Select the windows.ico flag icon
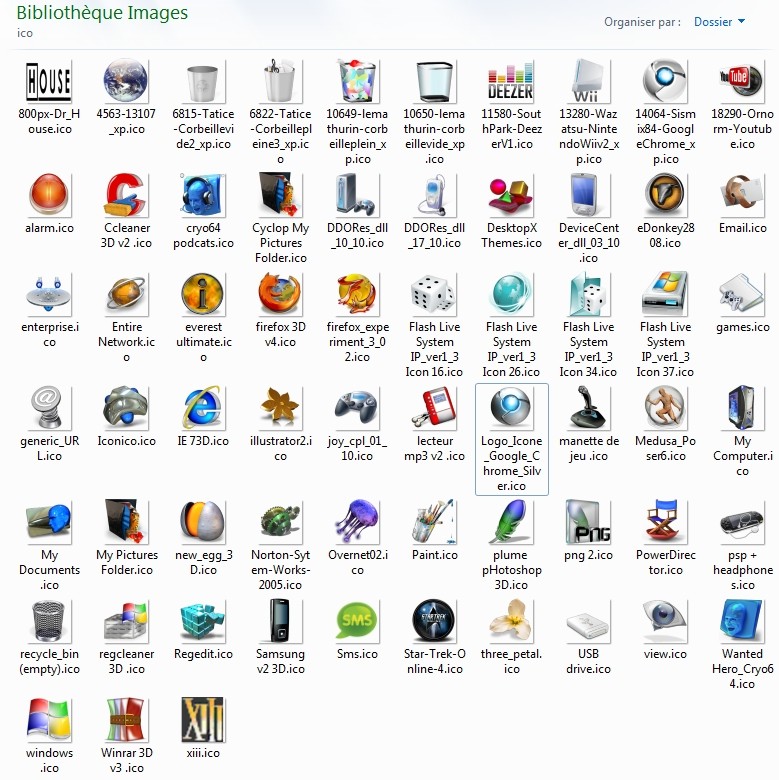779x780 pixels. coord(49,720)
